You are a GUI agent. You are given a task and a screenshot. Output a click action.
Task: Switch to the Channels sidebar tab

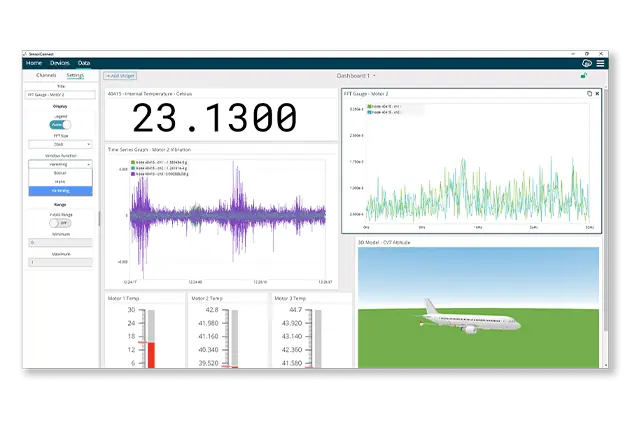pyautogui.click(x=46, y=75)
